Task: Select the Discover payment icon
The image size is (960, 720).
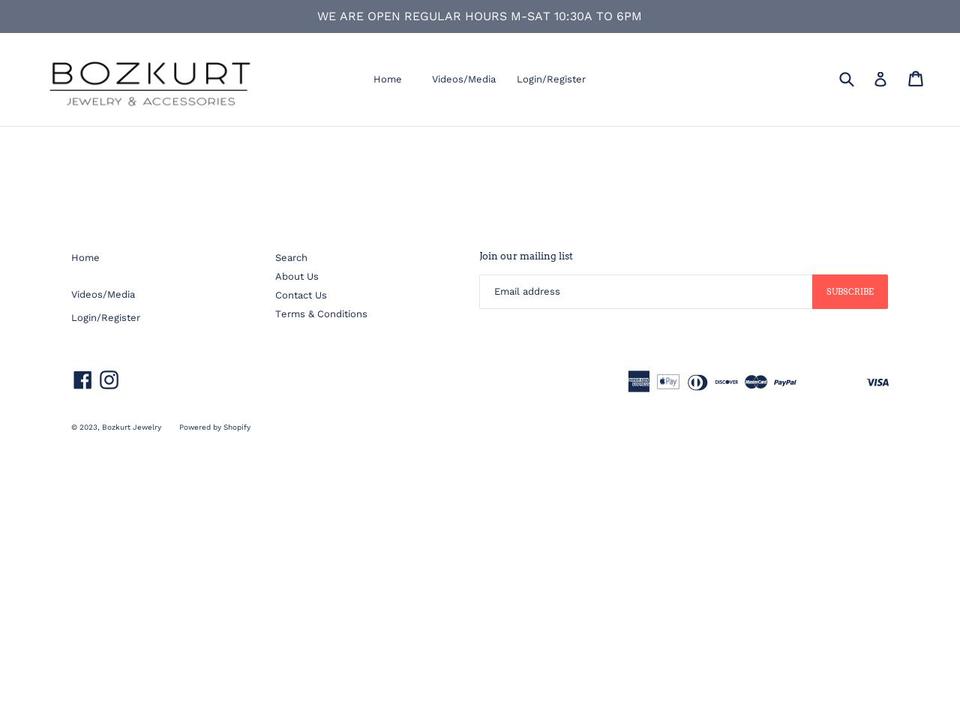Action: [725, 381]
